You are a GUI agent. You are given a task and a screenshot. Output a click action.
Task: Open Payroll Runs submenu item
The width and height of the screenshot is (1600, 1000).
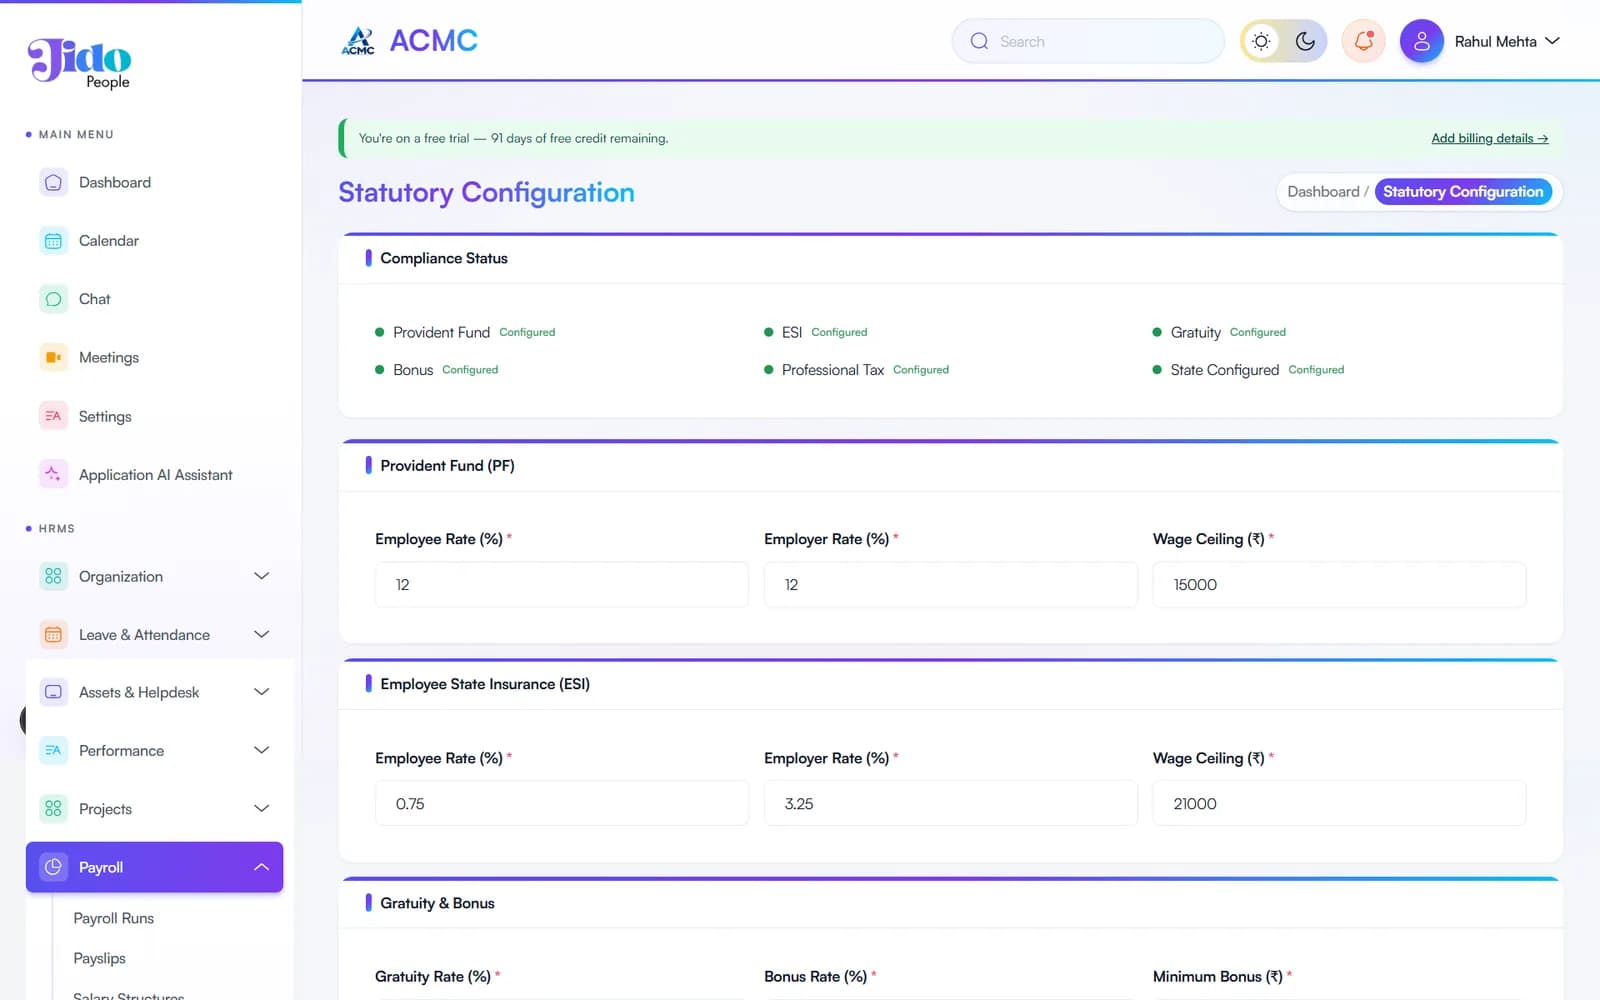click(114, 918)
